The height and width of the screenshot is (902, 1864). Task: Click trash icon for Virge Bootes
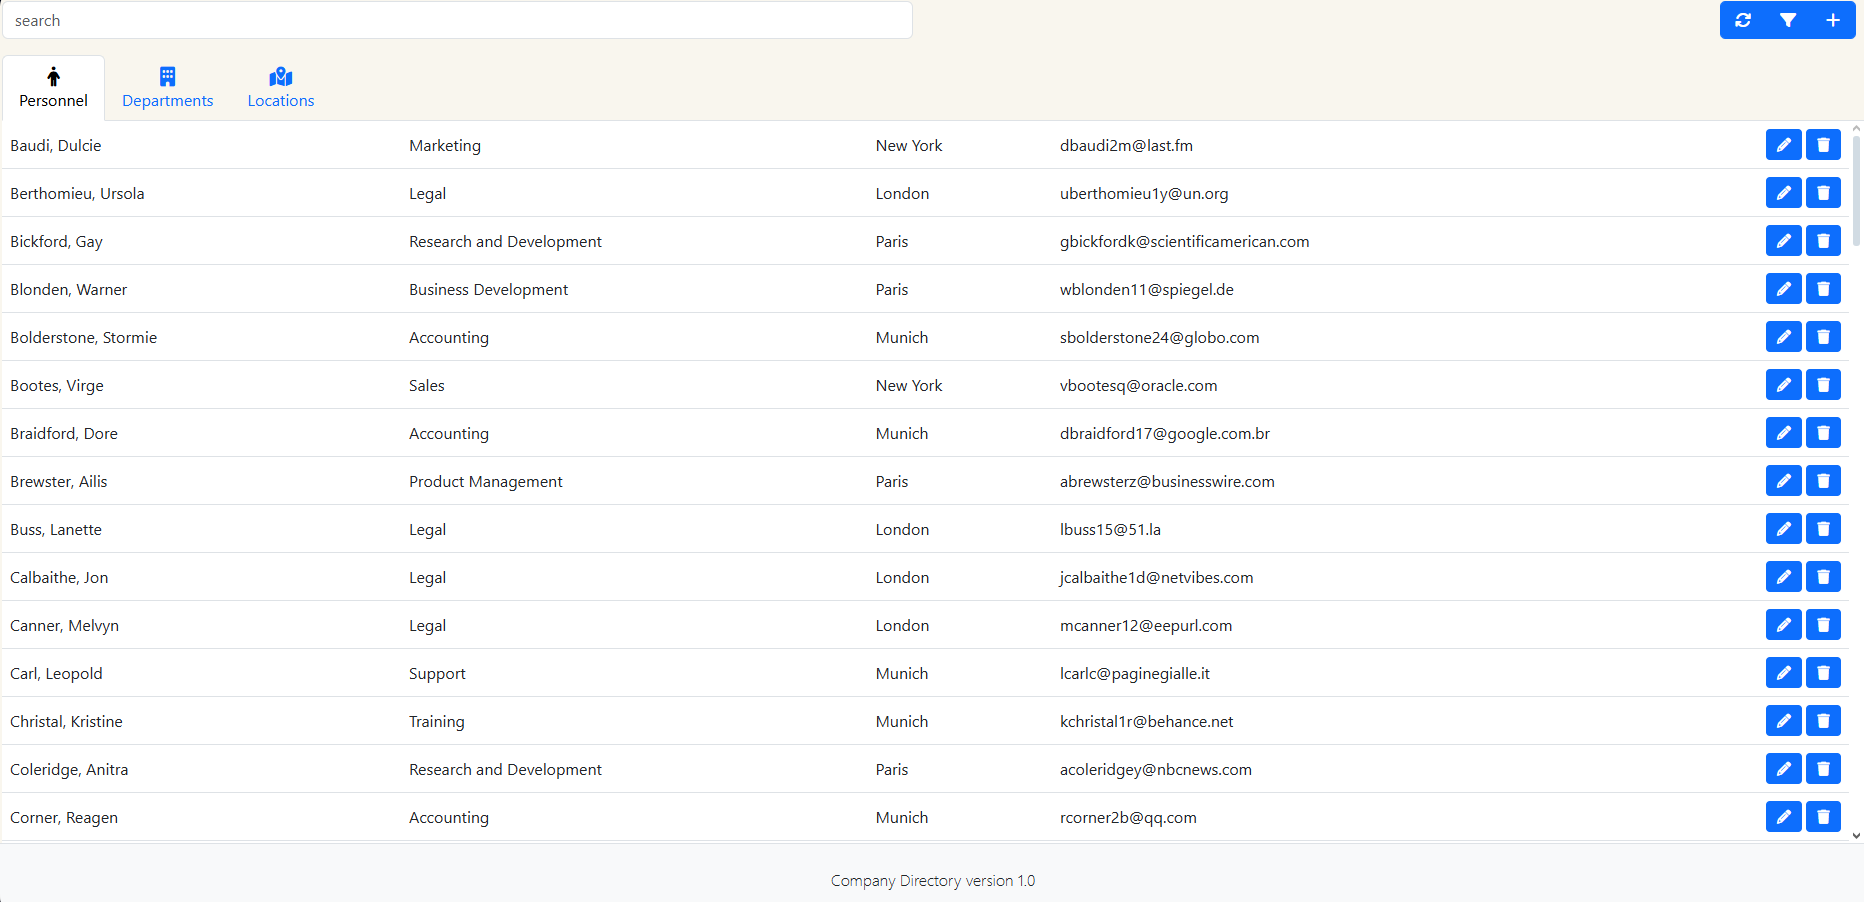click(x=1823, y=385)
